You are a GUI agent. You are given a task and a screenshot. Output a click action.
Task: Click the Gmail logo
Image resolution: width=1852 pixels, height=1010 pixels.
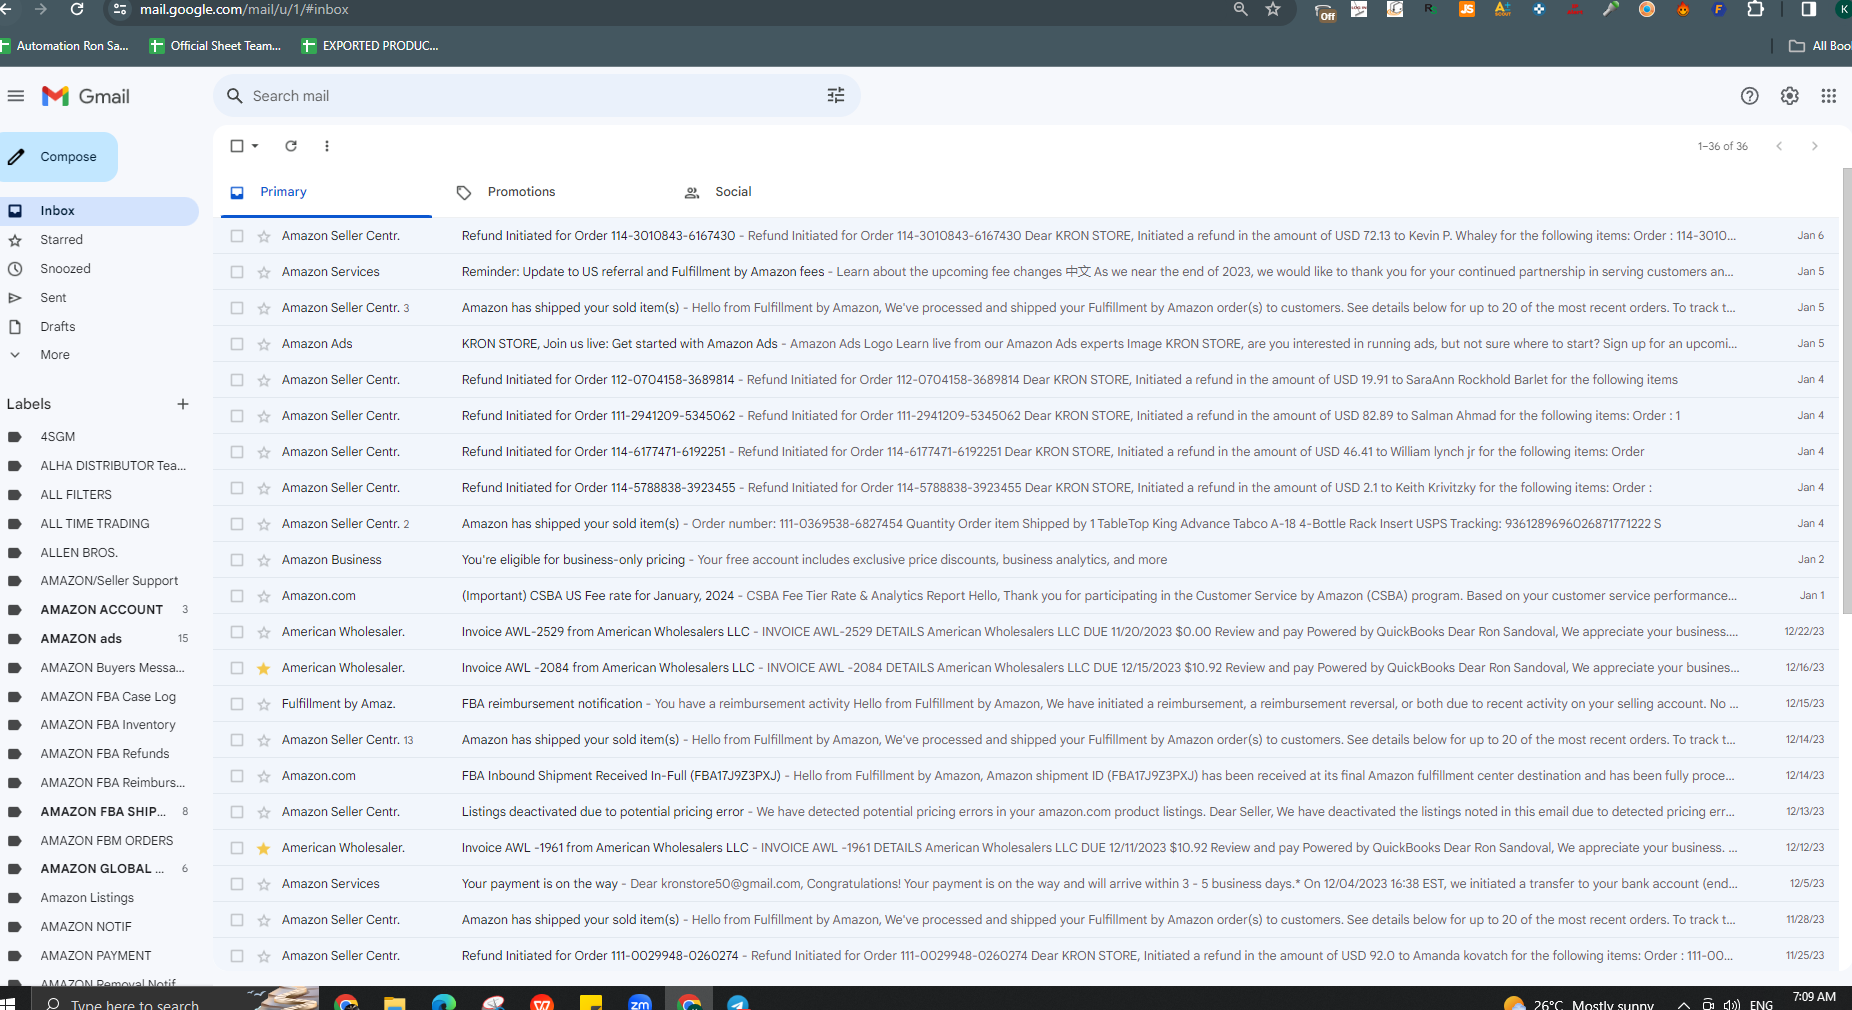[86, 96]
